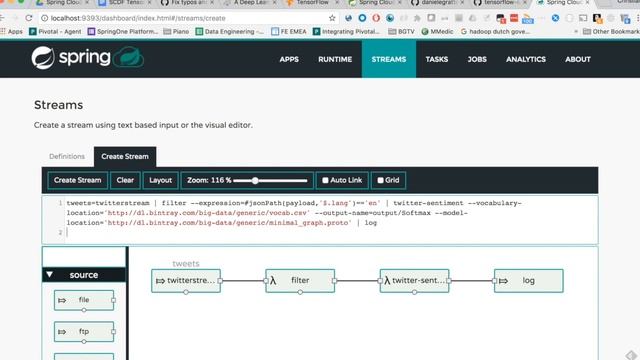
Task: Select the tweets stream name label
Action: (186, 264)
